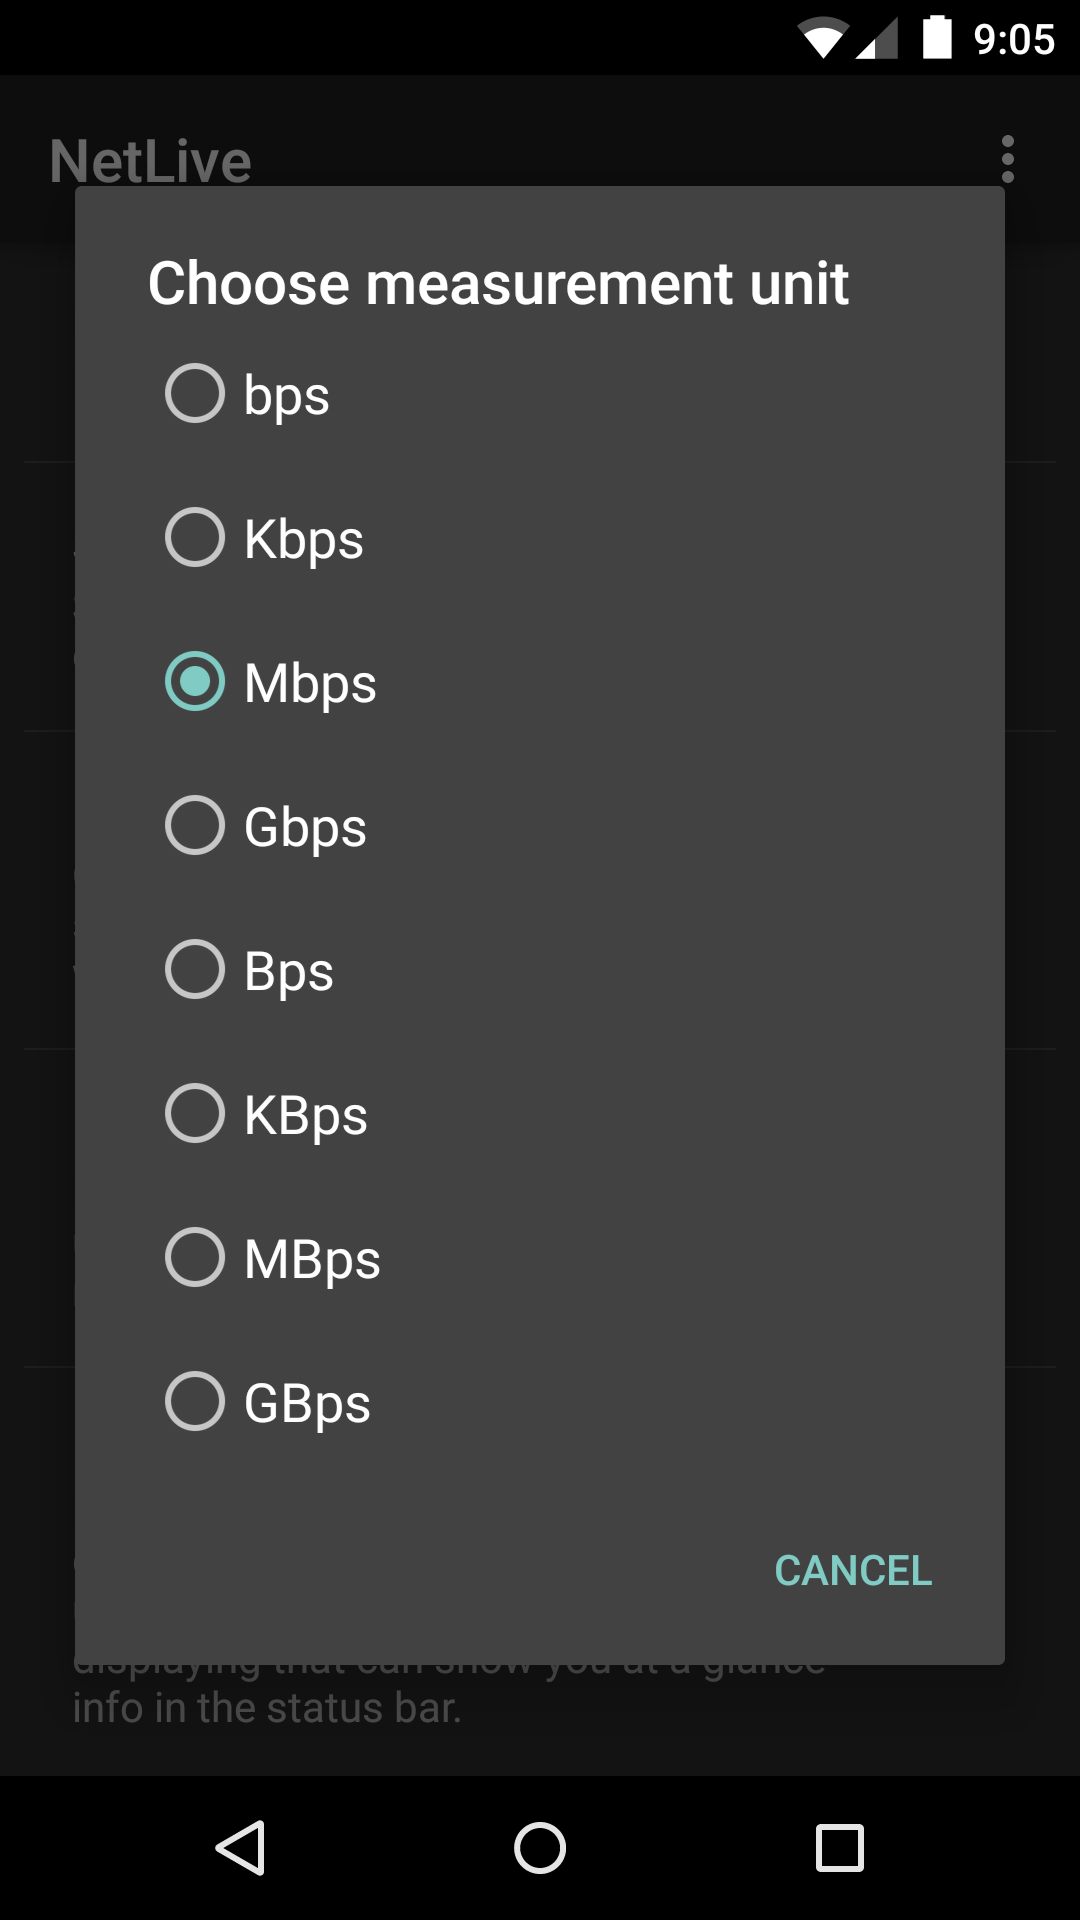
Task: Tap the Android home circle icon
Action: tap(540, 1847)
